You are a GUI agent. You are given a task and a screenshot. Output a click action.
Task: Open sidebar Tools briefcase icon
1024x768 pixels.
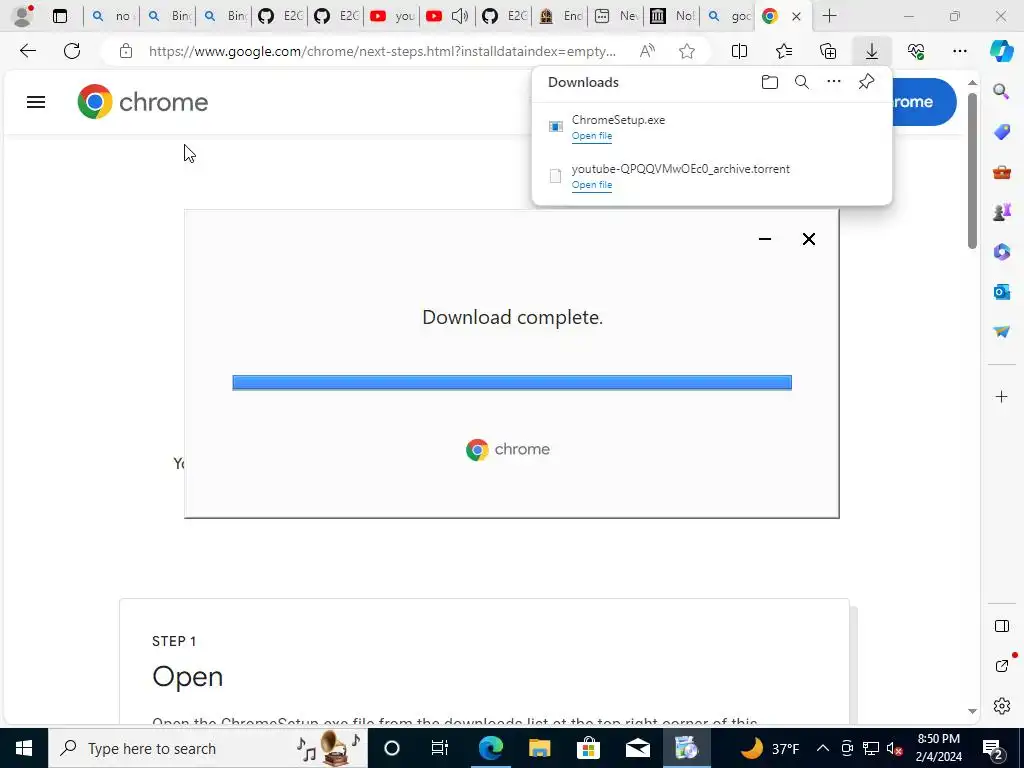tap(1001, 172)
